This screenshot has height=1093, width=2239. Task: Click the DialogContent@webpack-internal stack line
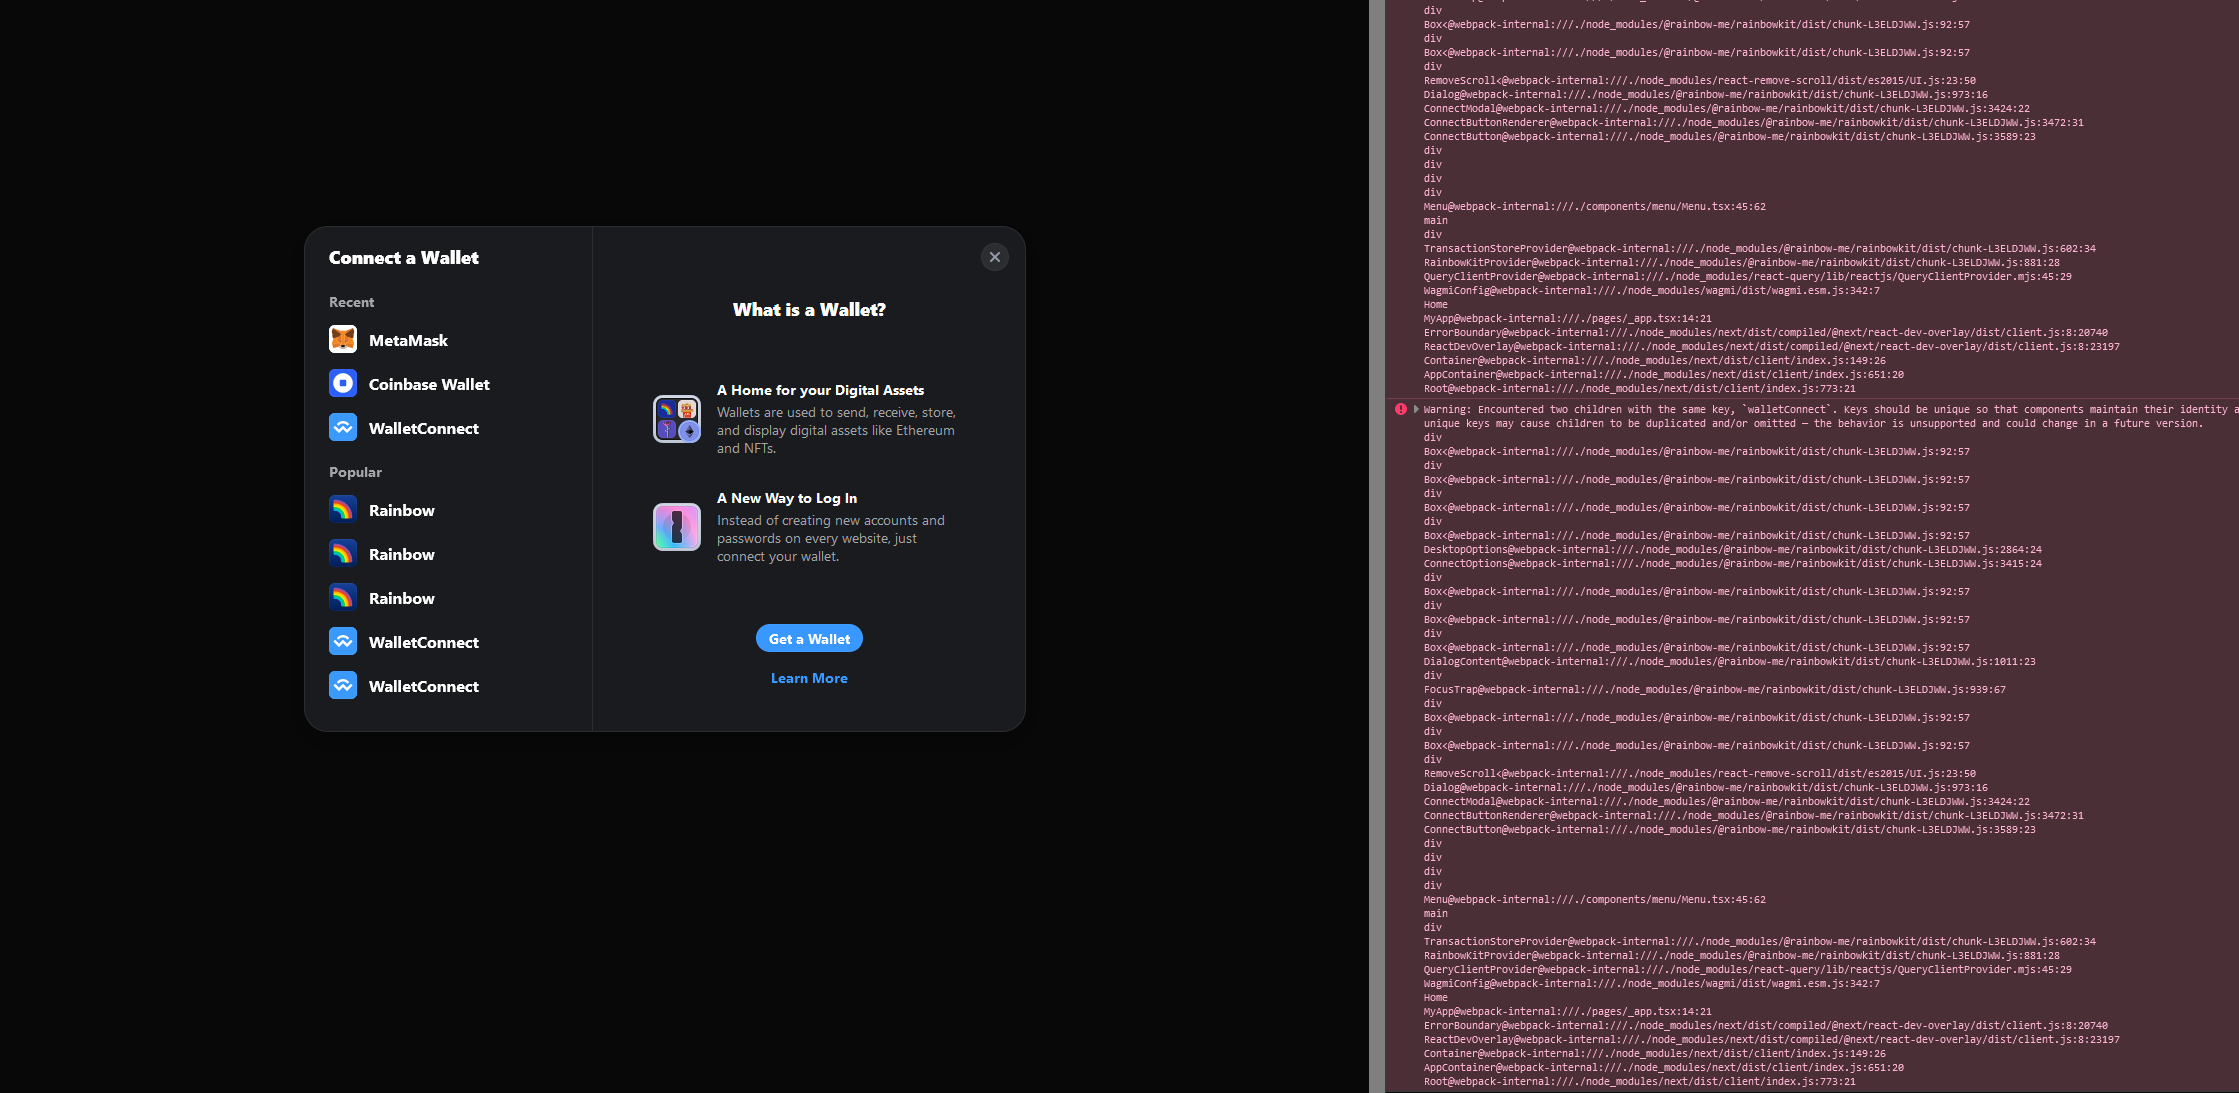[x=1729, y=661]
